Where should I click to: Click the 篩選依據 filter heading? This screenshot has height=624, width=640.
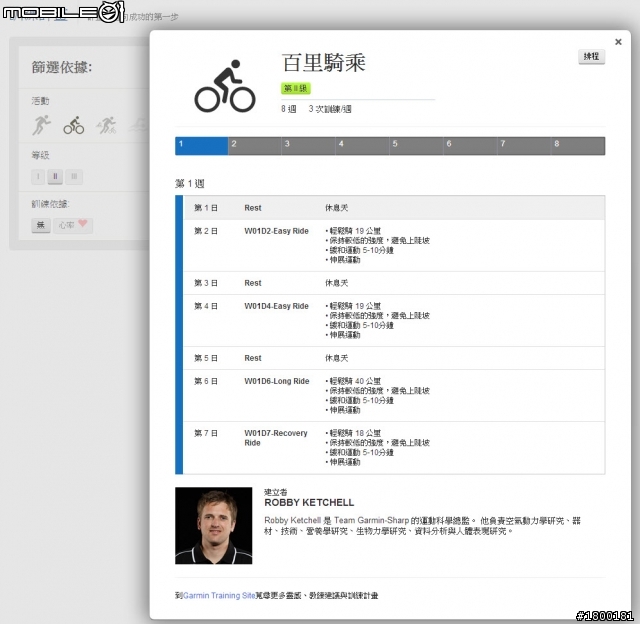pos(62,67)
